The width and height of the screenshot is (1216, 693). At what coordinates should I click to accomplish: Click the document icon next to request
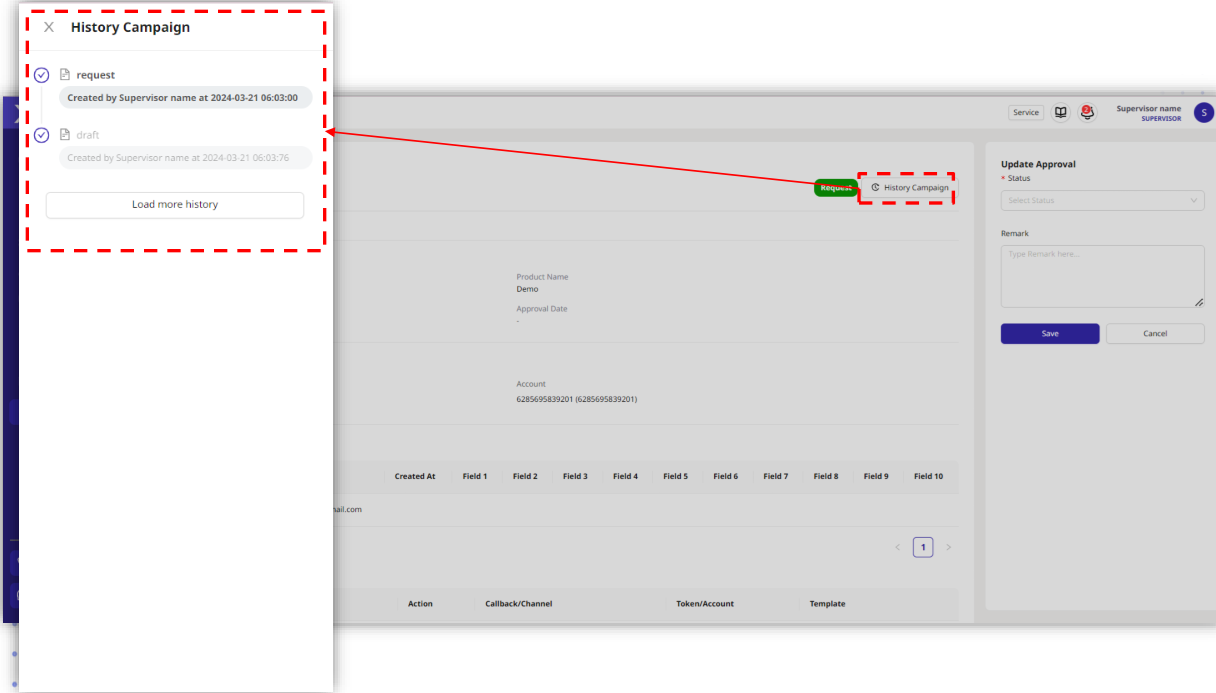(65, 75)
